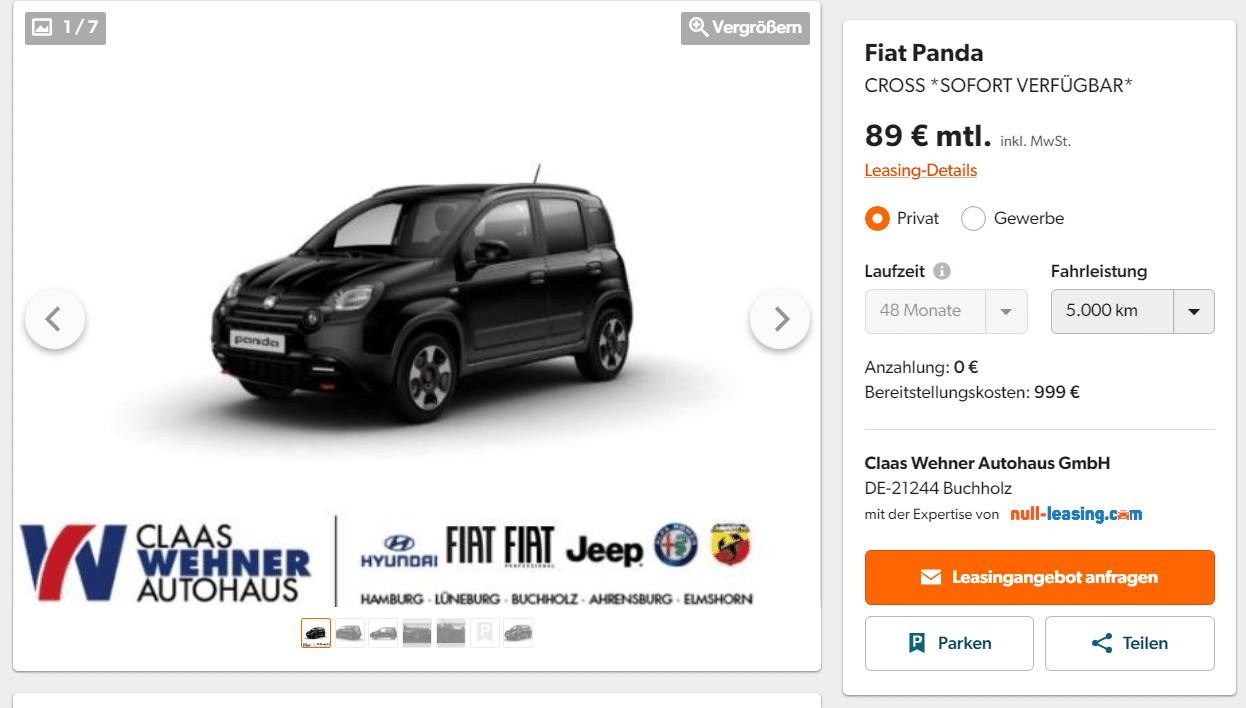Click the Laufzeit info icon
This screenshot has width=1246, height=708.
[x=942, y=271]
